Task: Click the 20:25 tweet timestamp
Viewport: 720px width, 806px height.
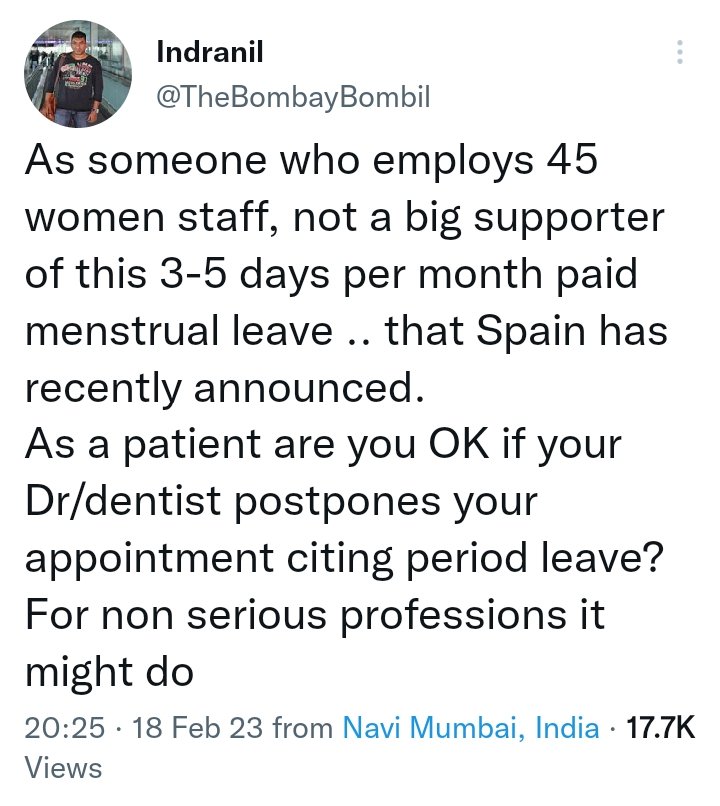Action: pos(65,728)
